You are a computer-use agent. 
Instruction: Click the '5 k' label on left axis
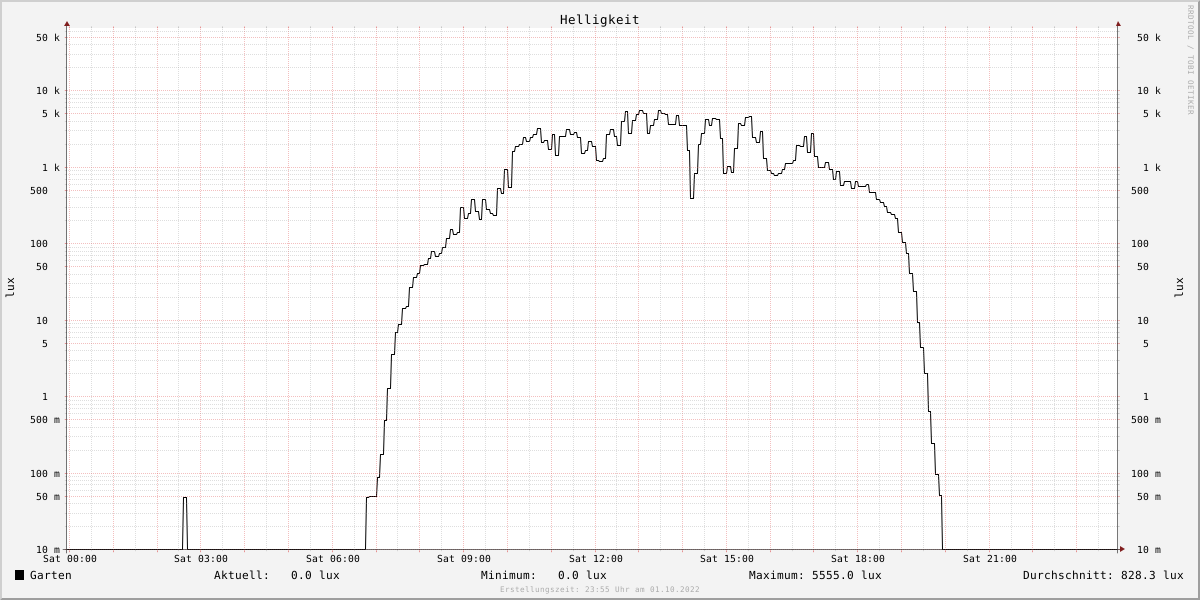point(51,114)
